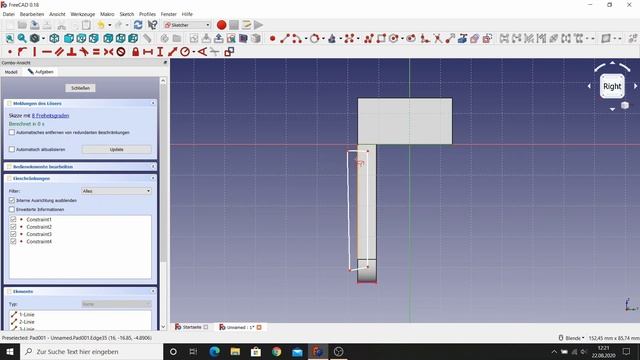Select the isometric view cube icon
The height and width of the screenshot is (360, 640).
[x=54, y=38]
